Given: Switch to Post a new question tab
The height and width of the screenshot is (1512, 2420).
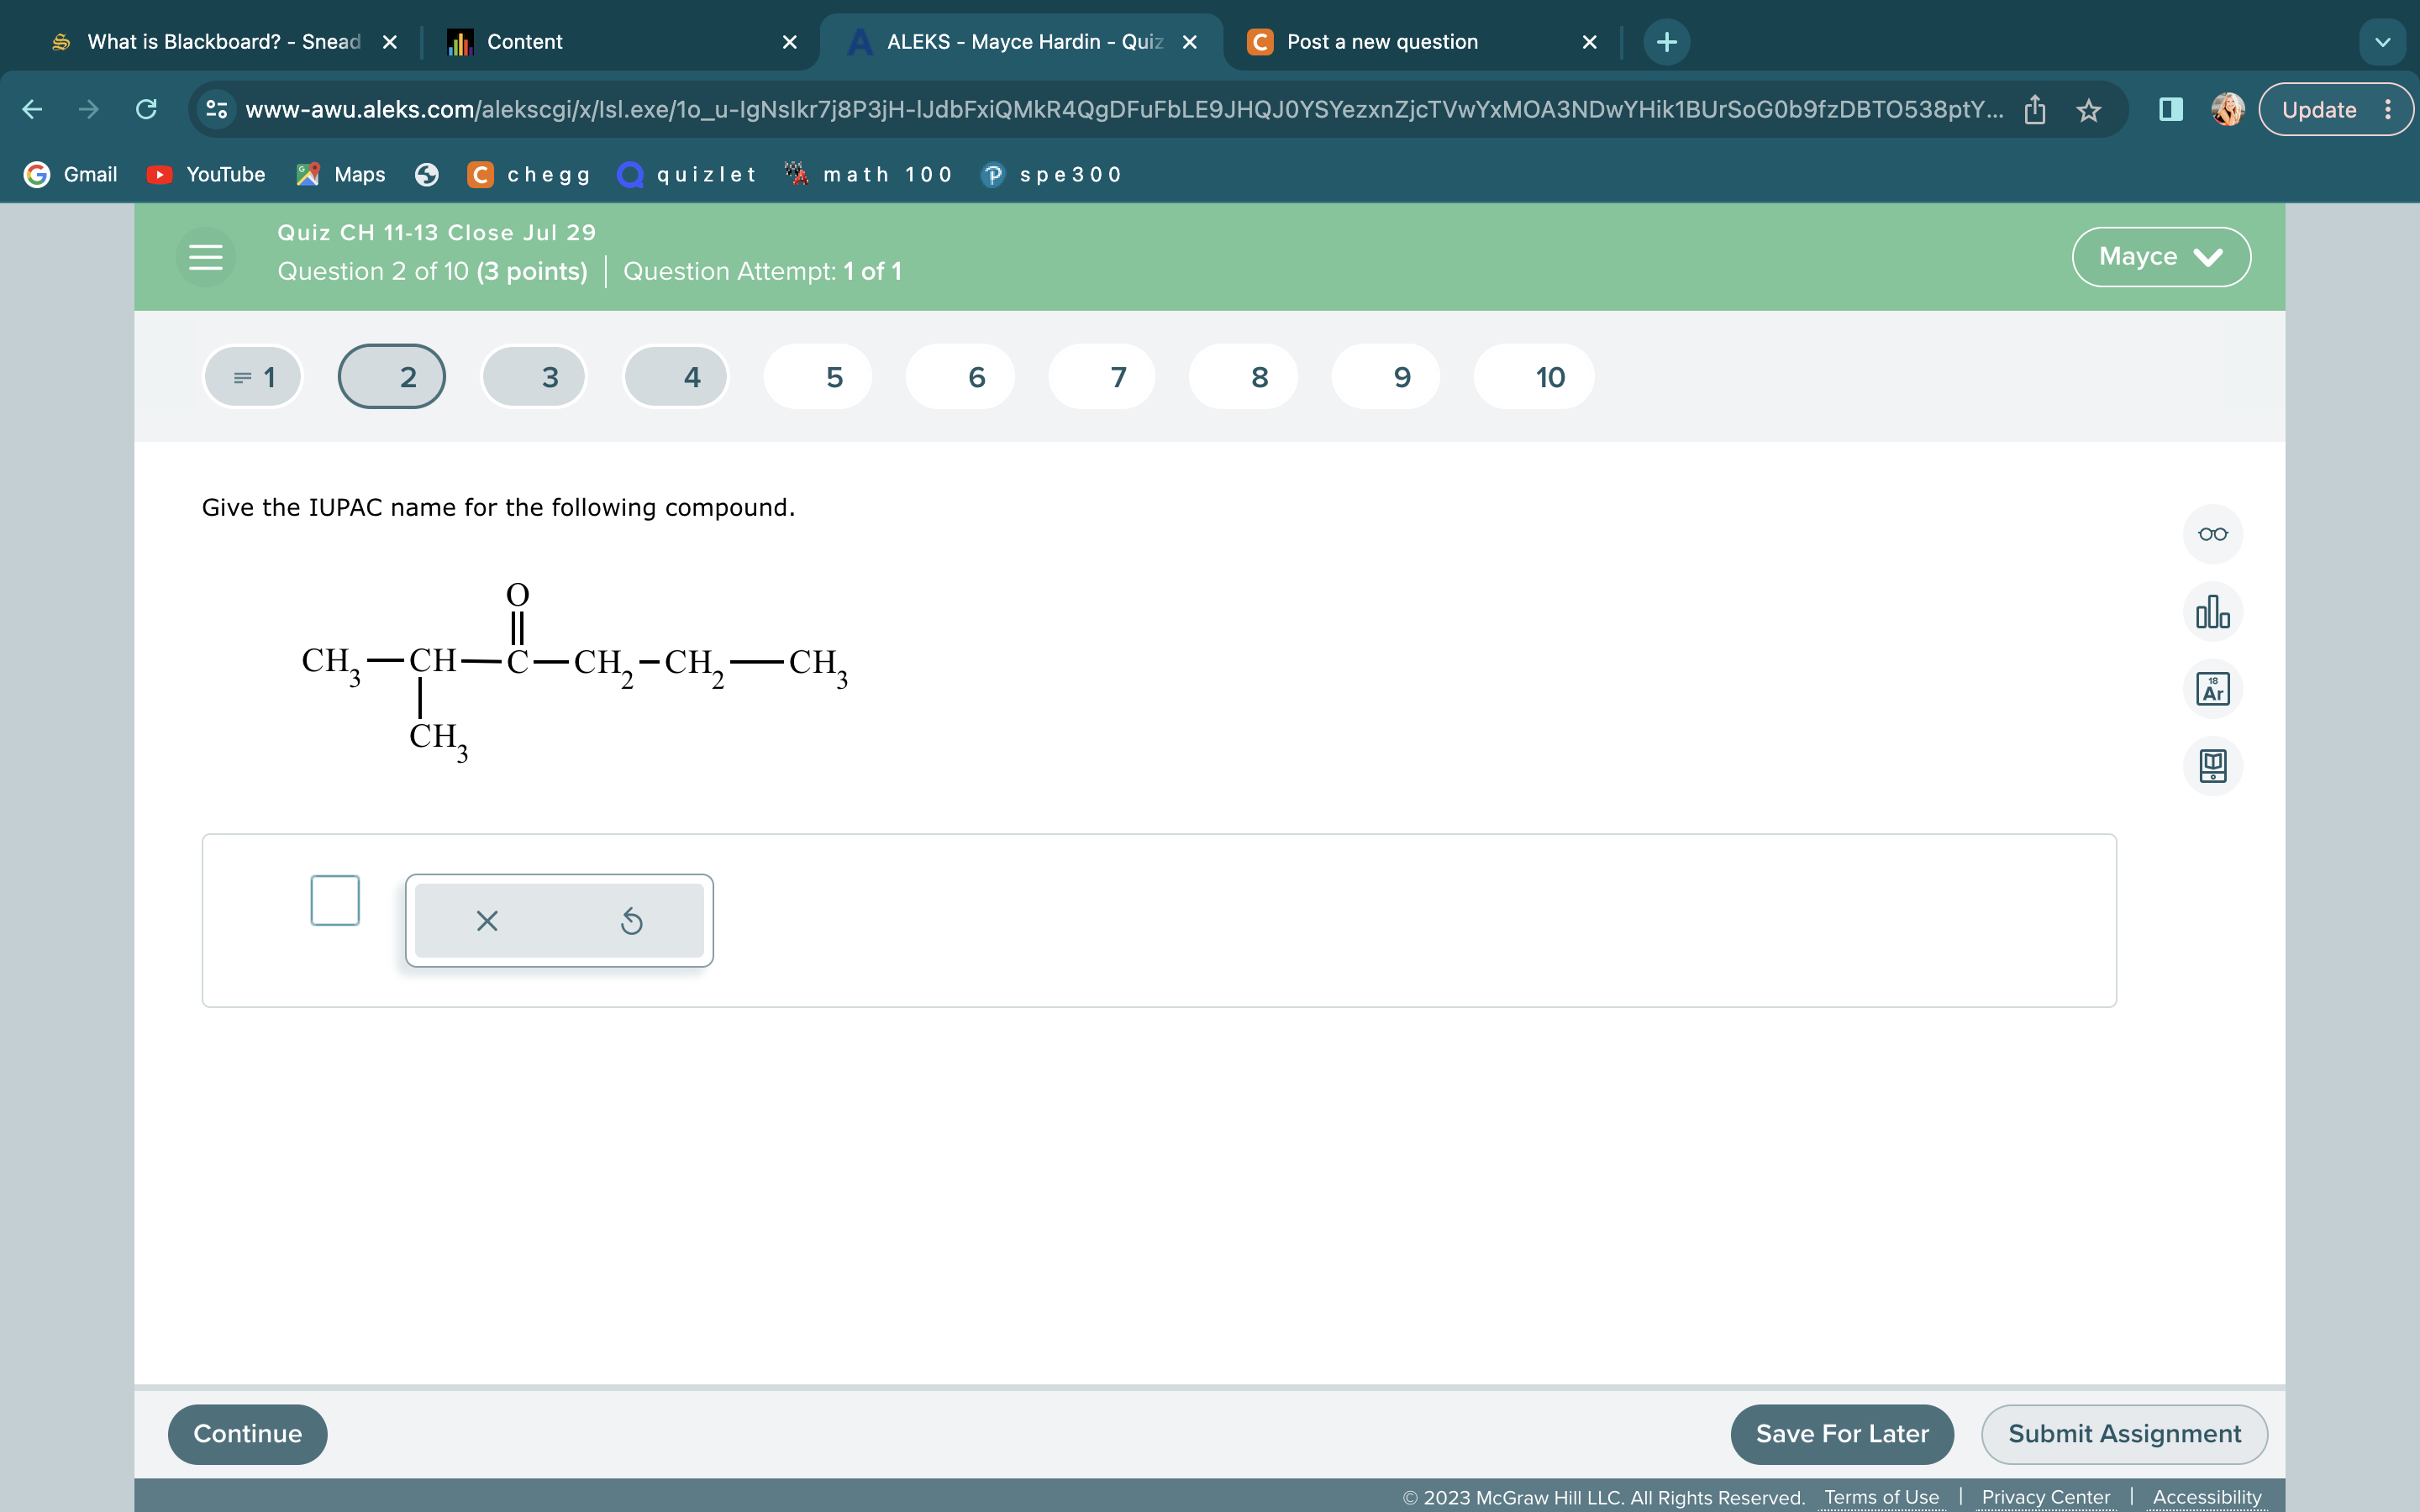Looking at the screenshot, I should 1420,42.
